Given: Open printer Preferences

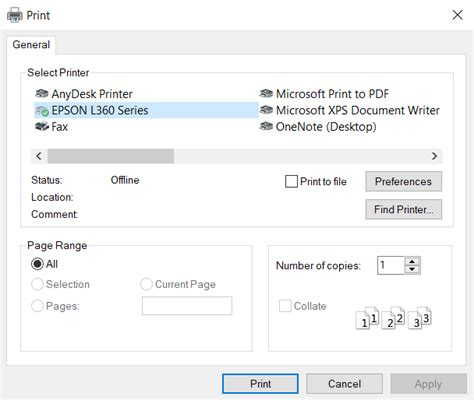Looking at the screenshot, I should click(x=403, y=181).
